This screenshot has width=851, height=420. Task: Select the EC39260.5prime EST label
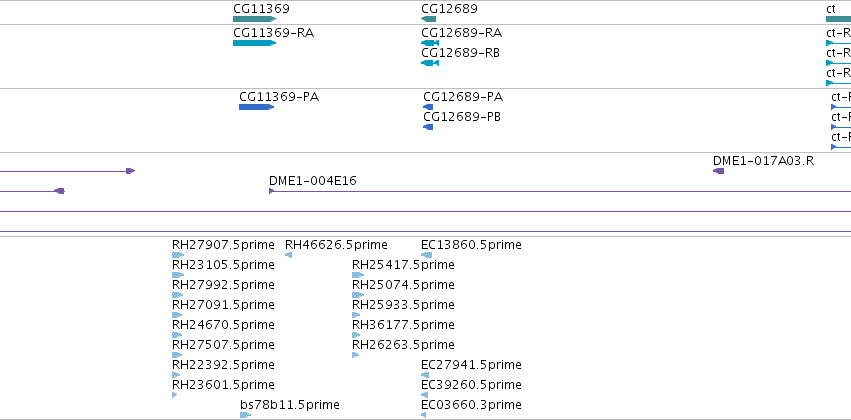(471, 385)
